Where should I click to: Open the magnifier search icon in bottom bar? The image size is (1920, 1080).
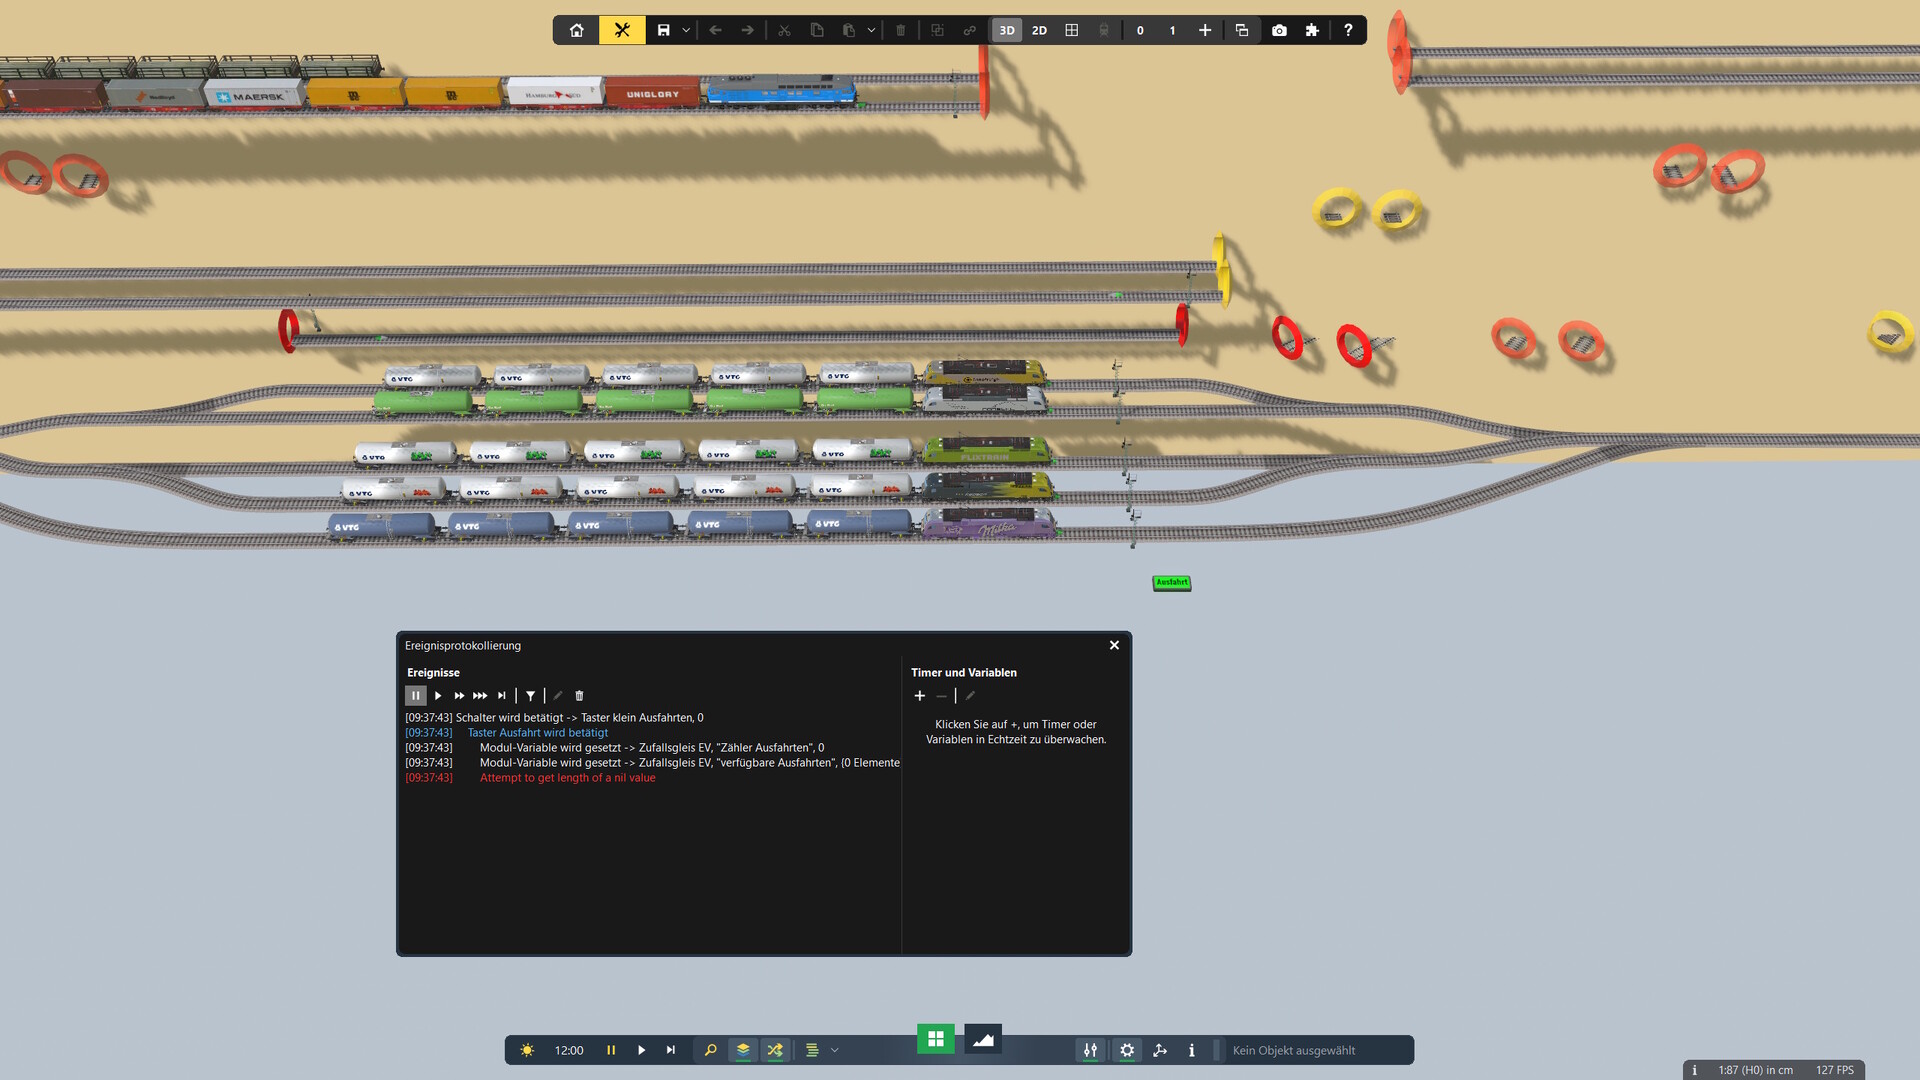(710, 1050)
